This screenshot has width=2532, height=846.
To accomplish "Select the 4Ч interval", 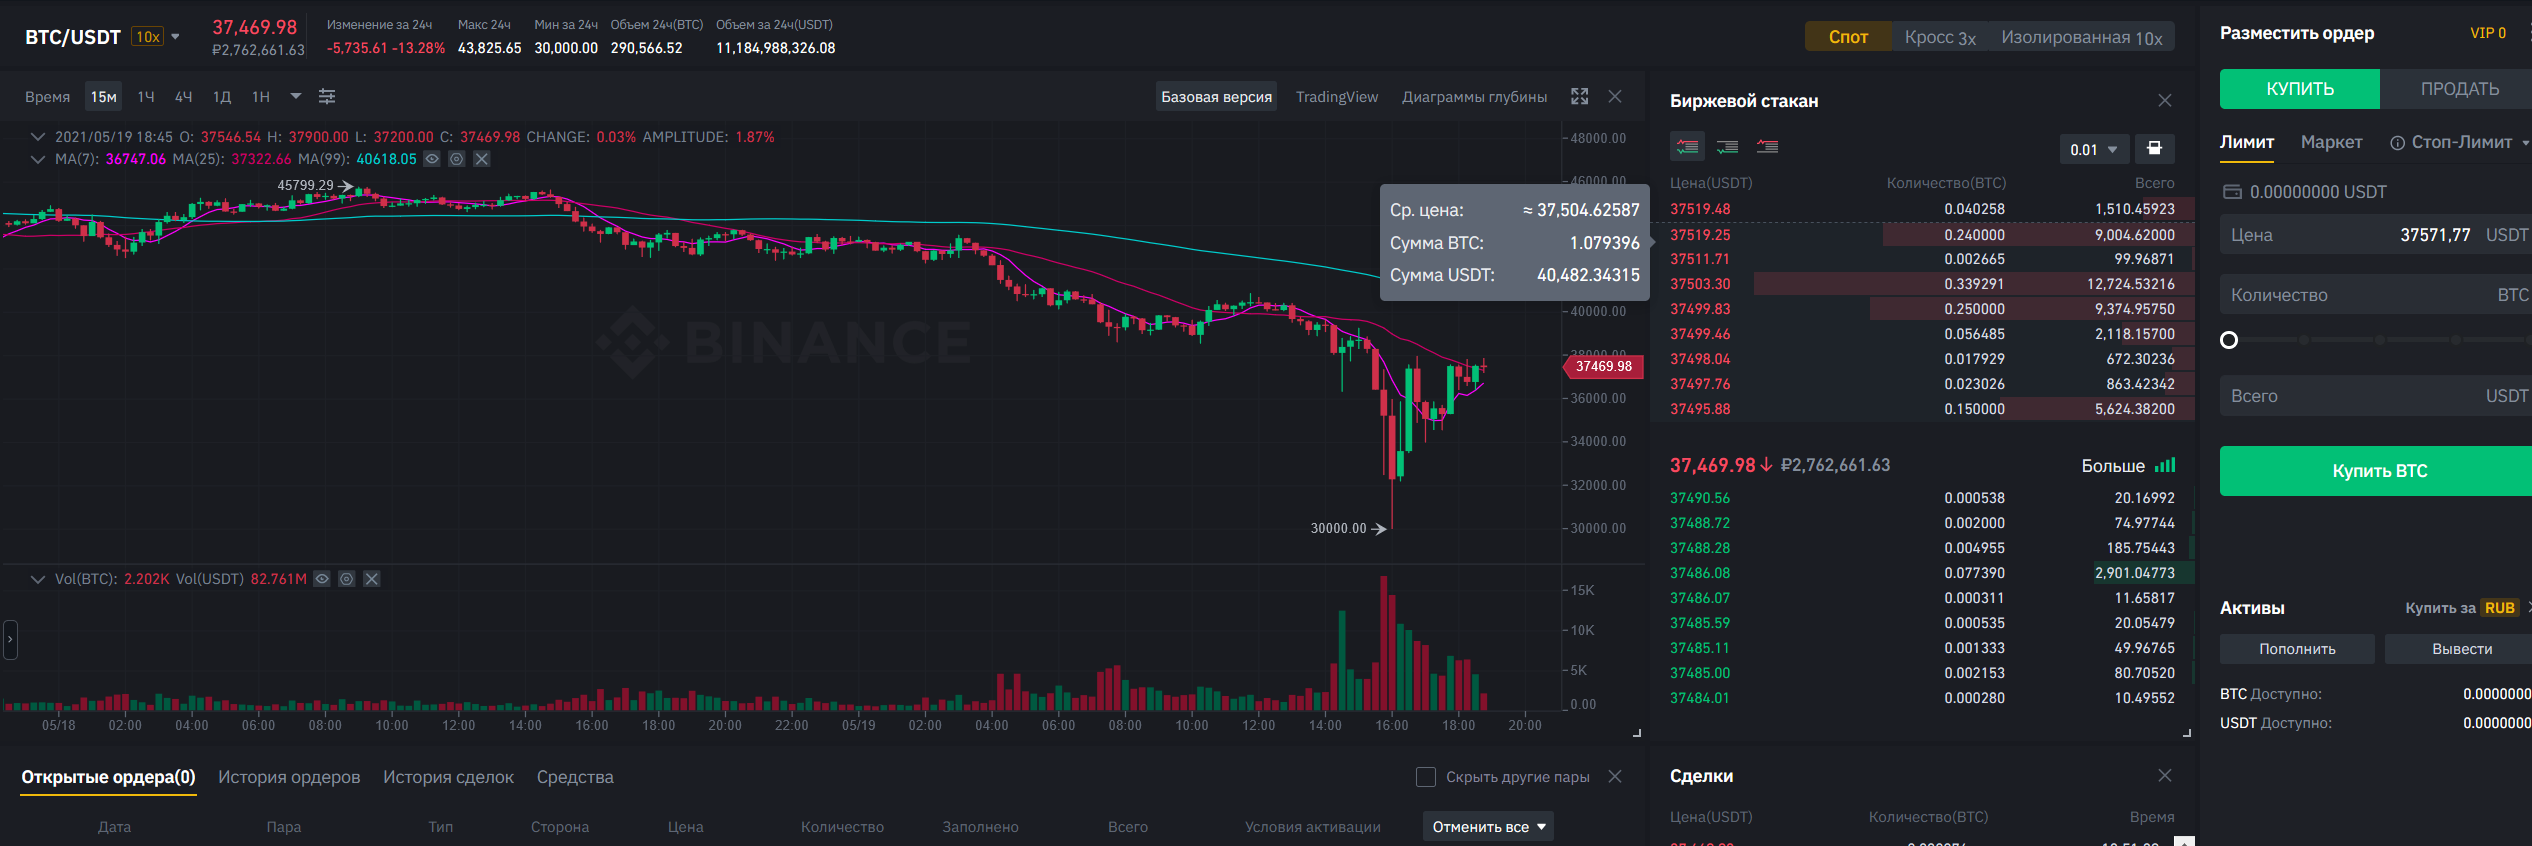I will point(183,97).
